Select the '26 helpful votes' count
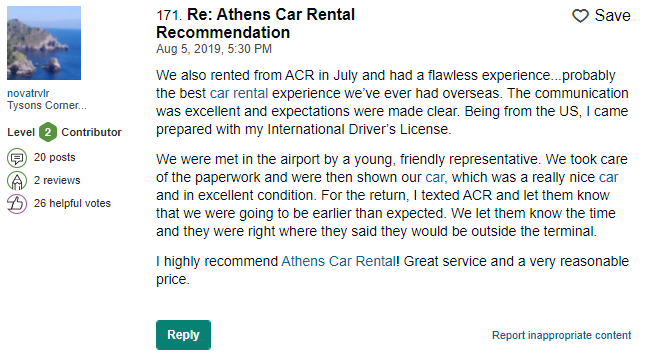The image size is (646, 364). click(x=72, y=203)
